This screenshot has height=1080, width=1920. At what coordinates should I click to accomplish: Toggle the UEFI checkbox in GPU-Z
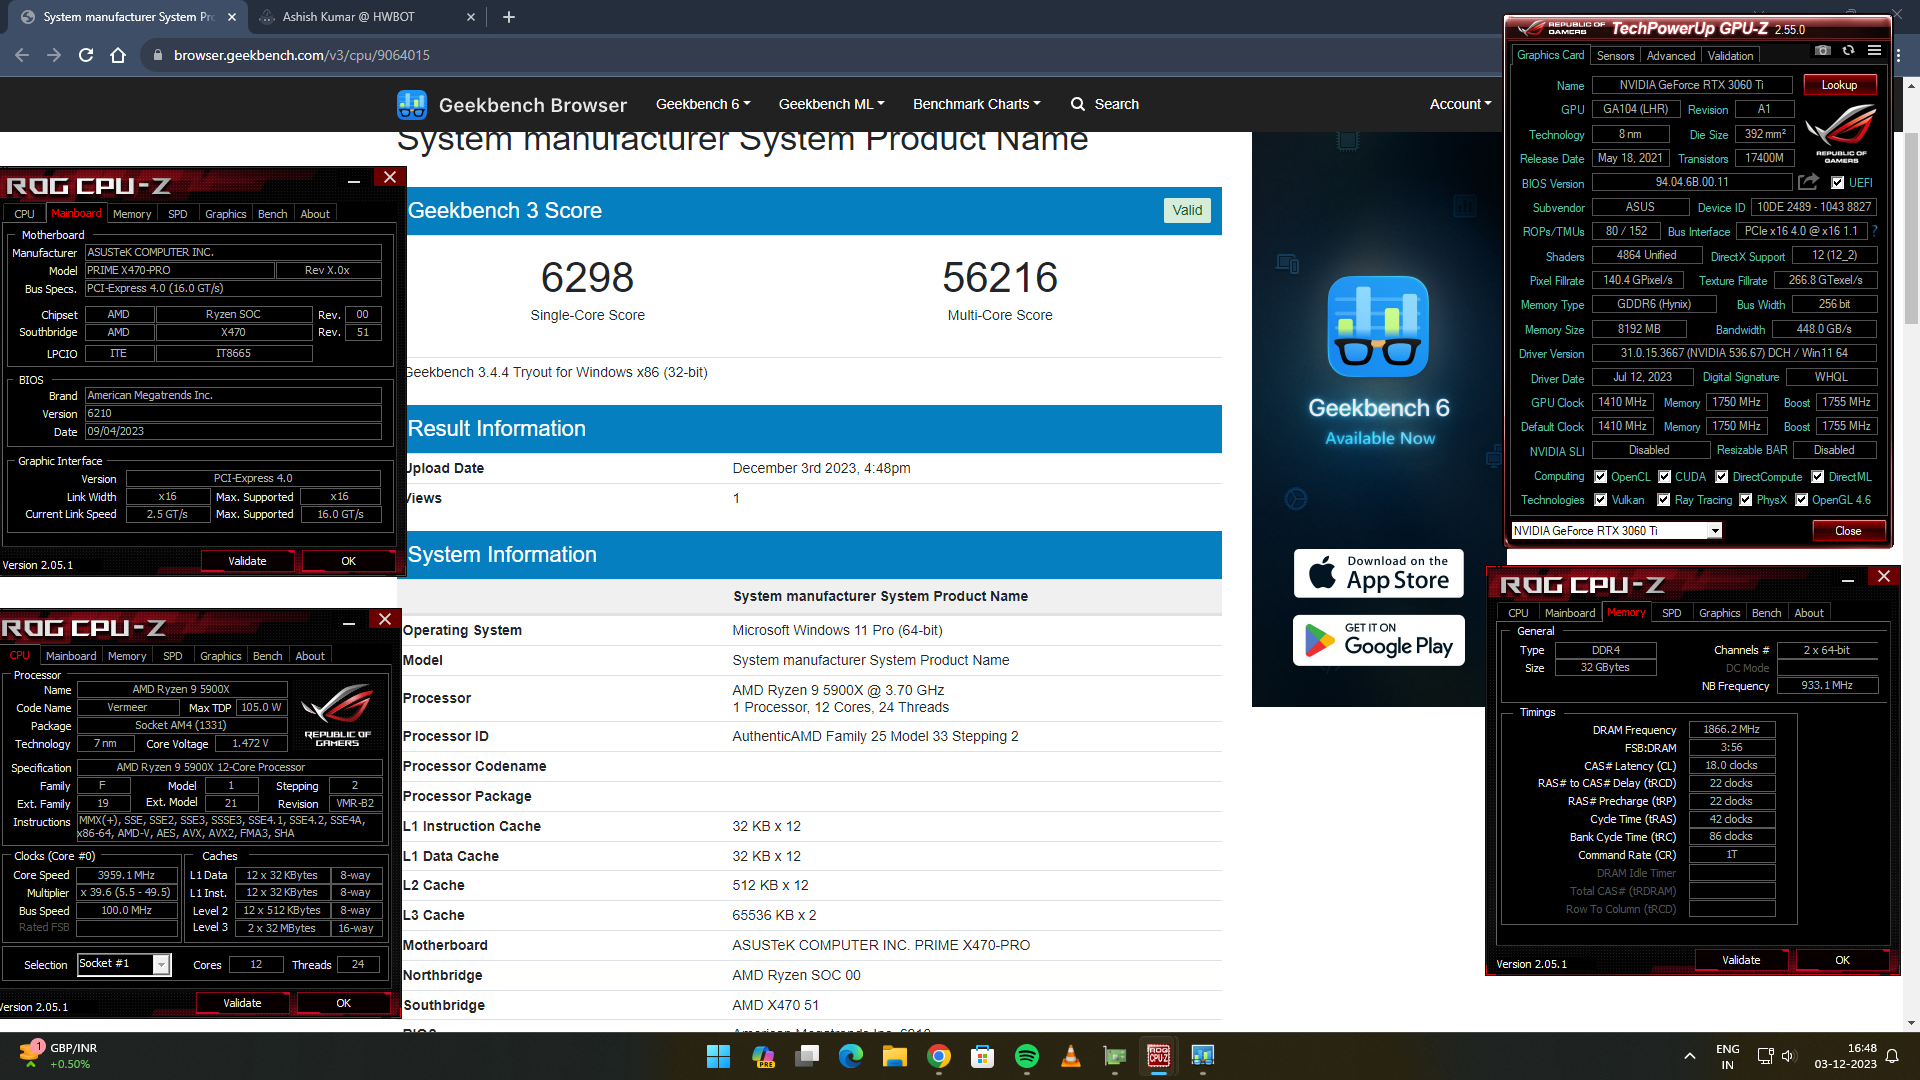pyautogui.click(x=1838, y=183)
